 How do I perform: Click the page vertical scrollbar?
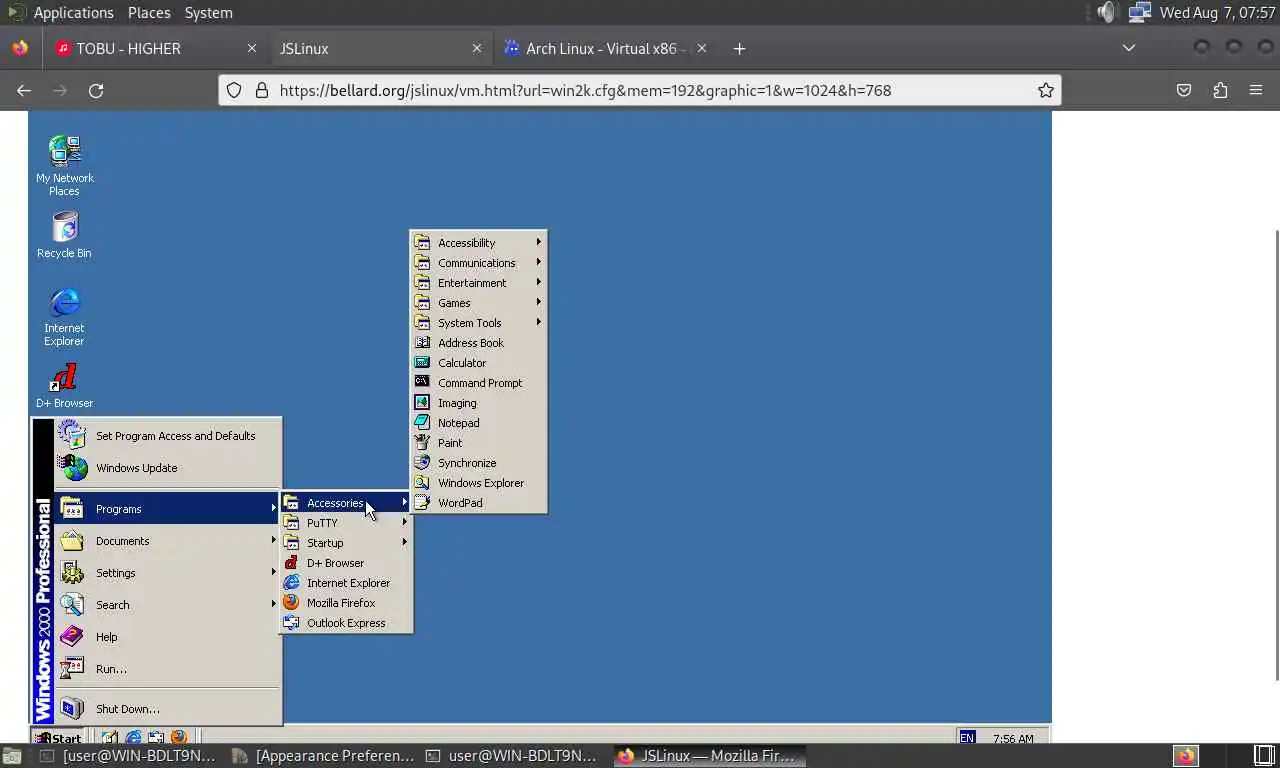click(1275, 455)
